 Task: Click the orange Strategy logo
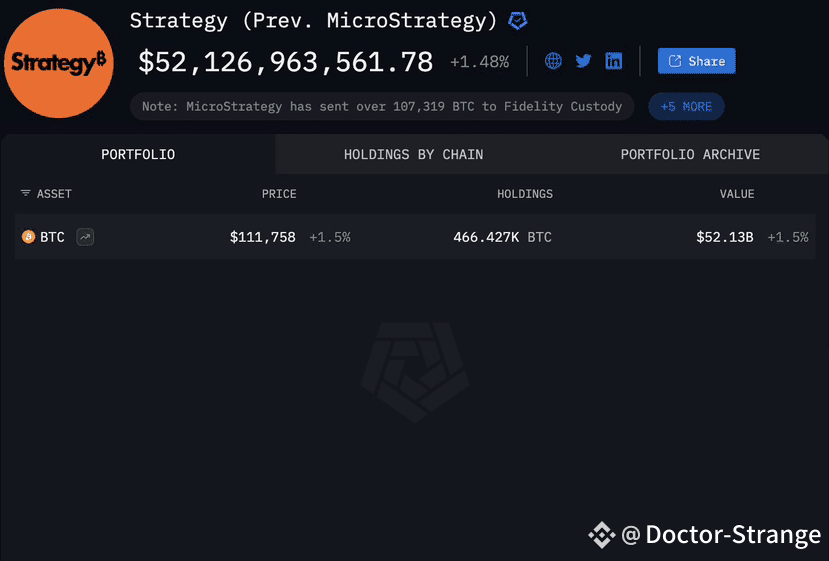tap(59, 63)
